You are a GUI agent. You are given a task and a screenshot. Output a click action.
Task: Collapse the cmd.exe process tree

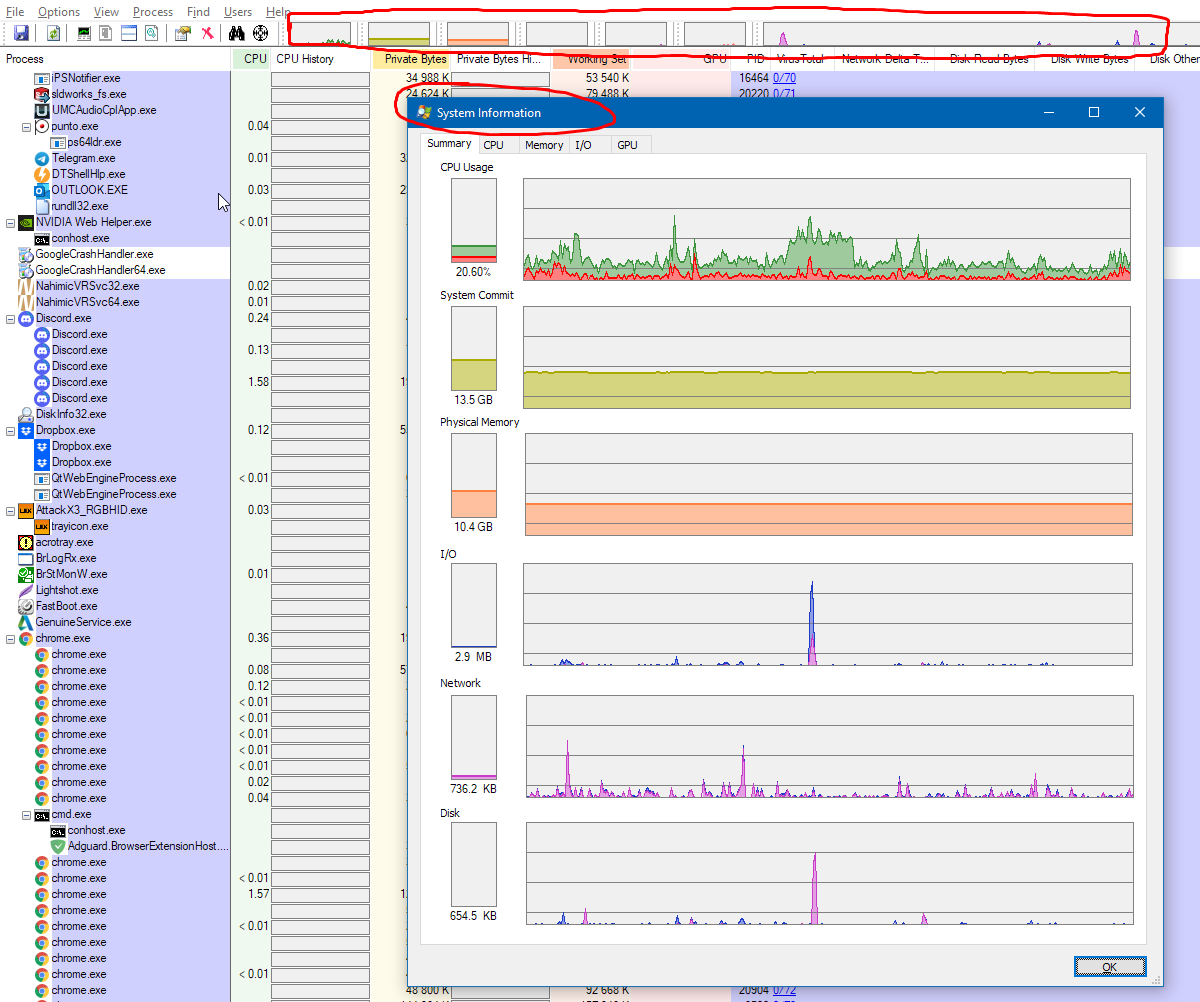click(26, 814)
